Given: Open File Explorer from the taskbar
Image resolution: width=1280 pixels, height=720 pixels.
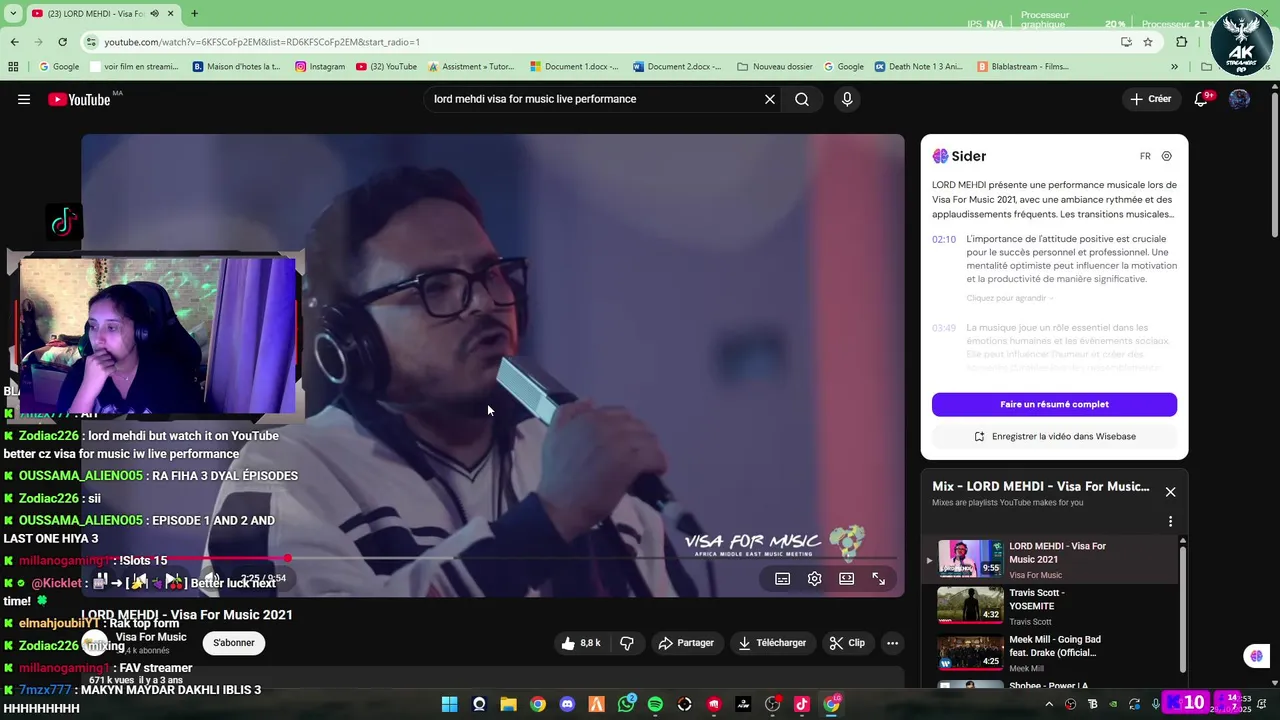Looking at the screenshot, I should click(x=508, y=704).
